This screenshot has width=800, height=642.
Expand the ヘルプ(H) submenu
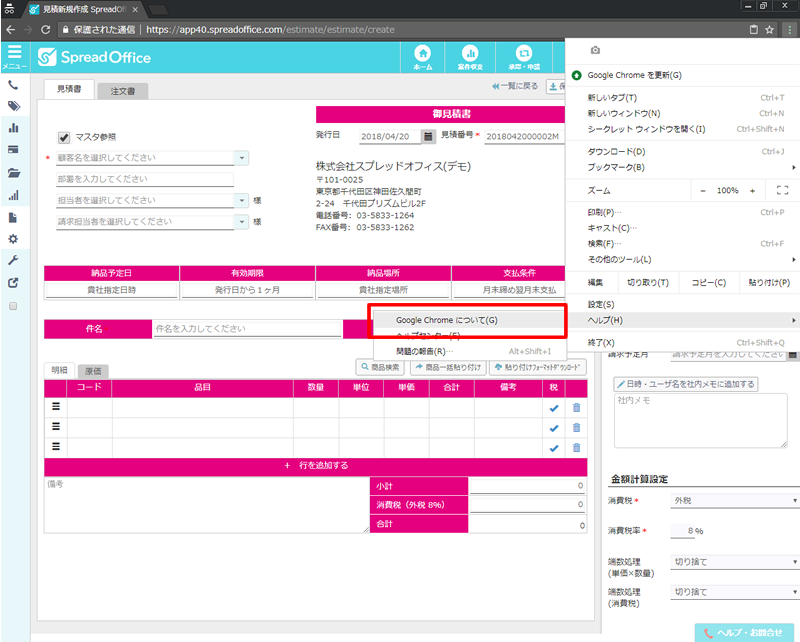(683, 320)
